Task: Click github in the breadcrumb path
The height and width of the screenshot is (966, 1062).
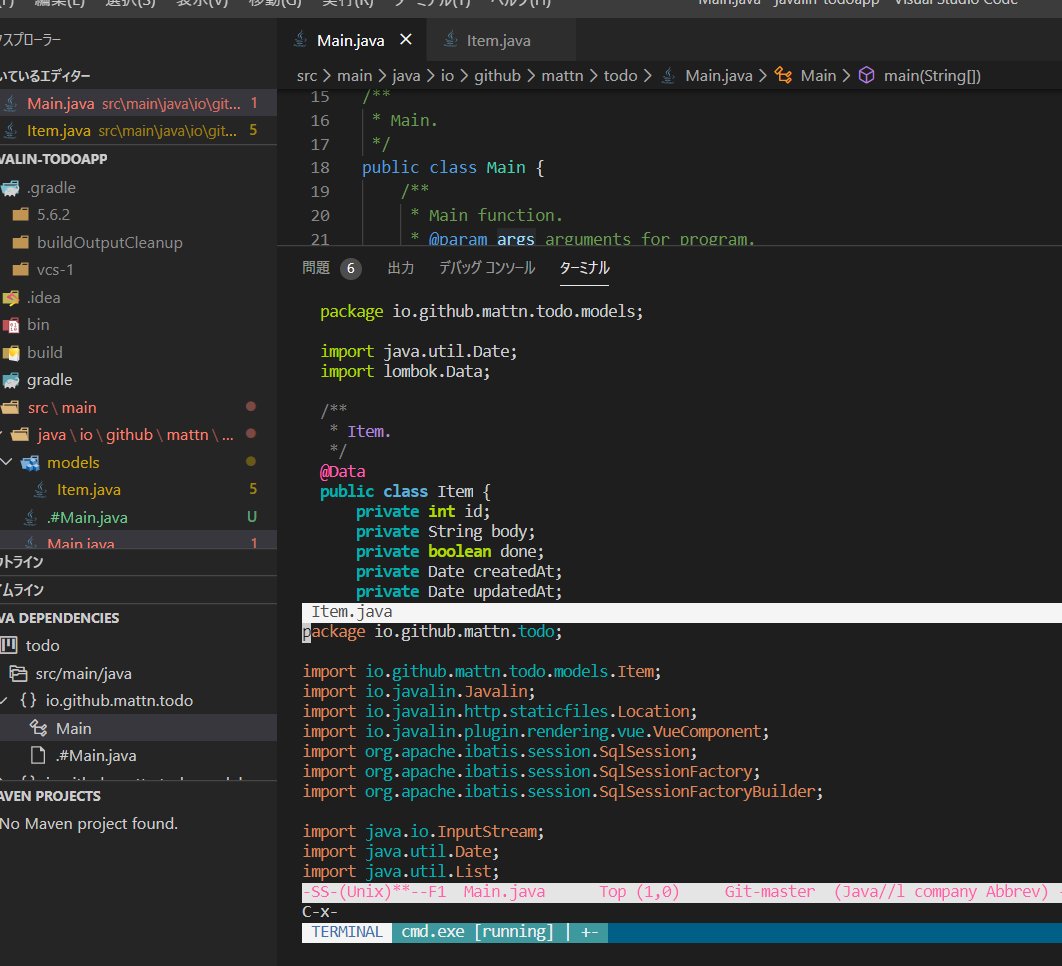Action: click(x=497, y=75)
